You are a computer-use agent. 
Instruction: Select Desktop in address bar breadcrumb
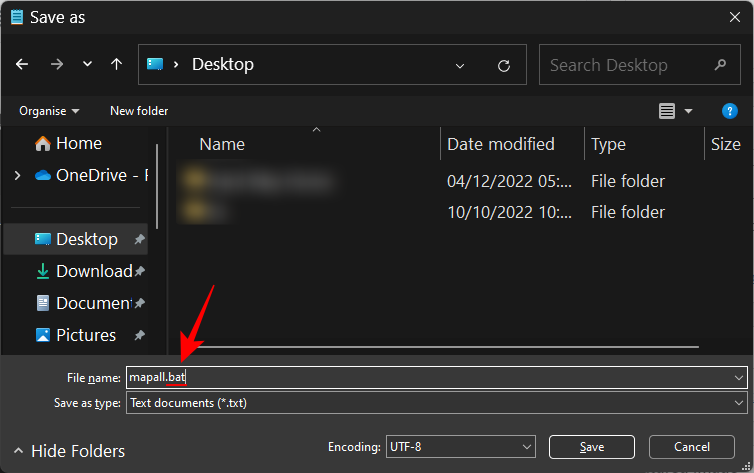point(223,64)
